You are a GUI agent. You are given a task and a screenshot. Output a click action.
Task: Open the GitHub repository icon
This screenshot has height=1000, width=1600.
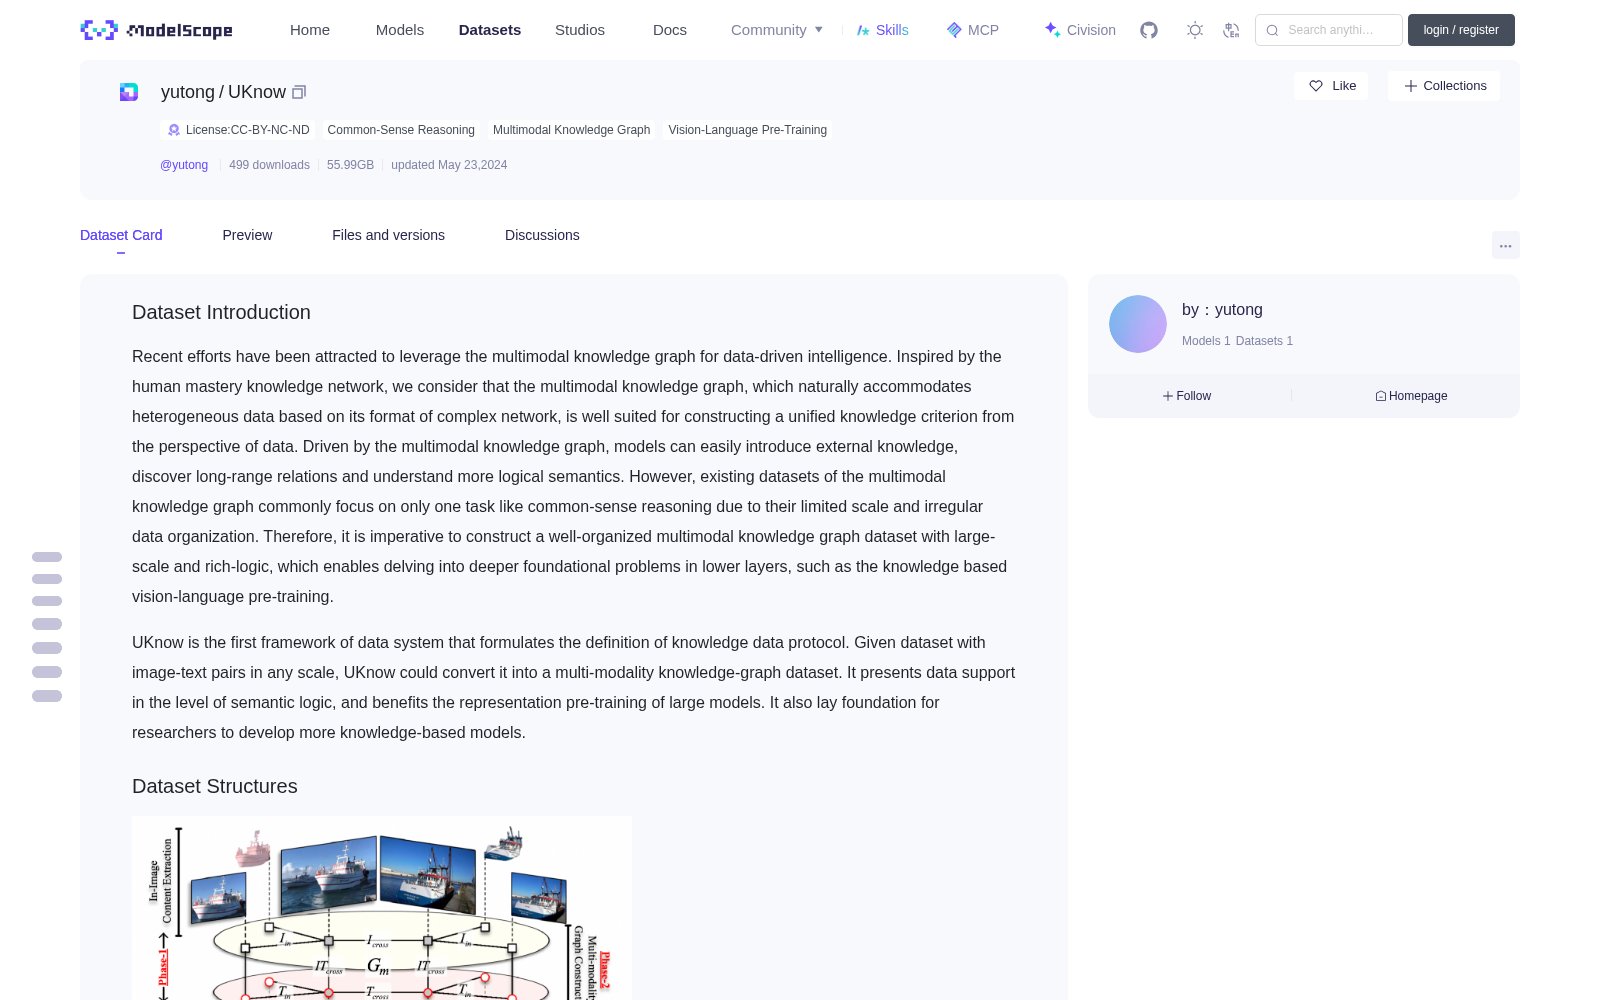pos(1149,30)
